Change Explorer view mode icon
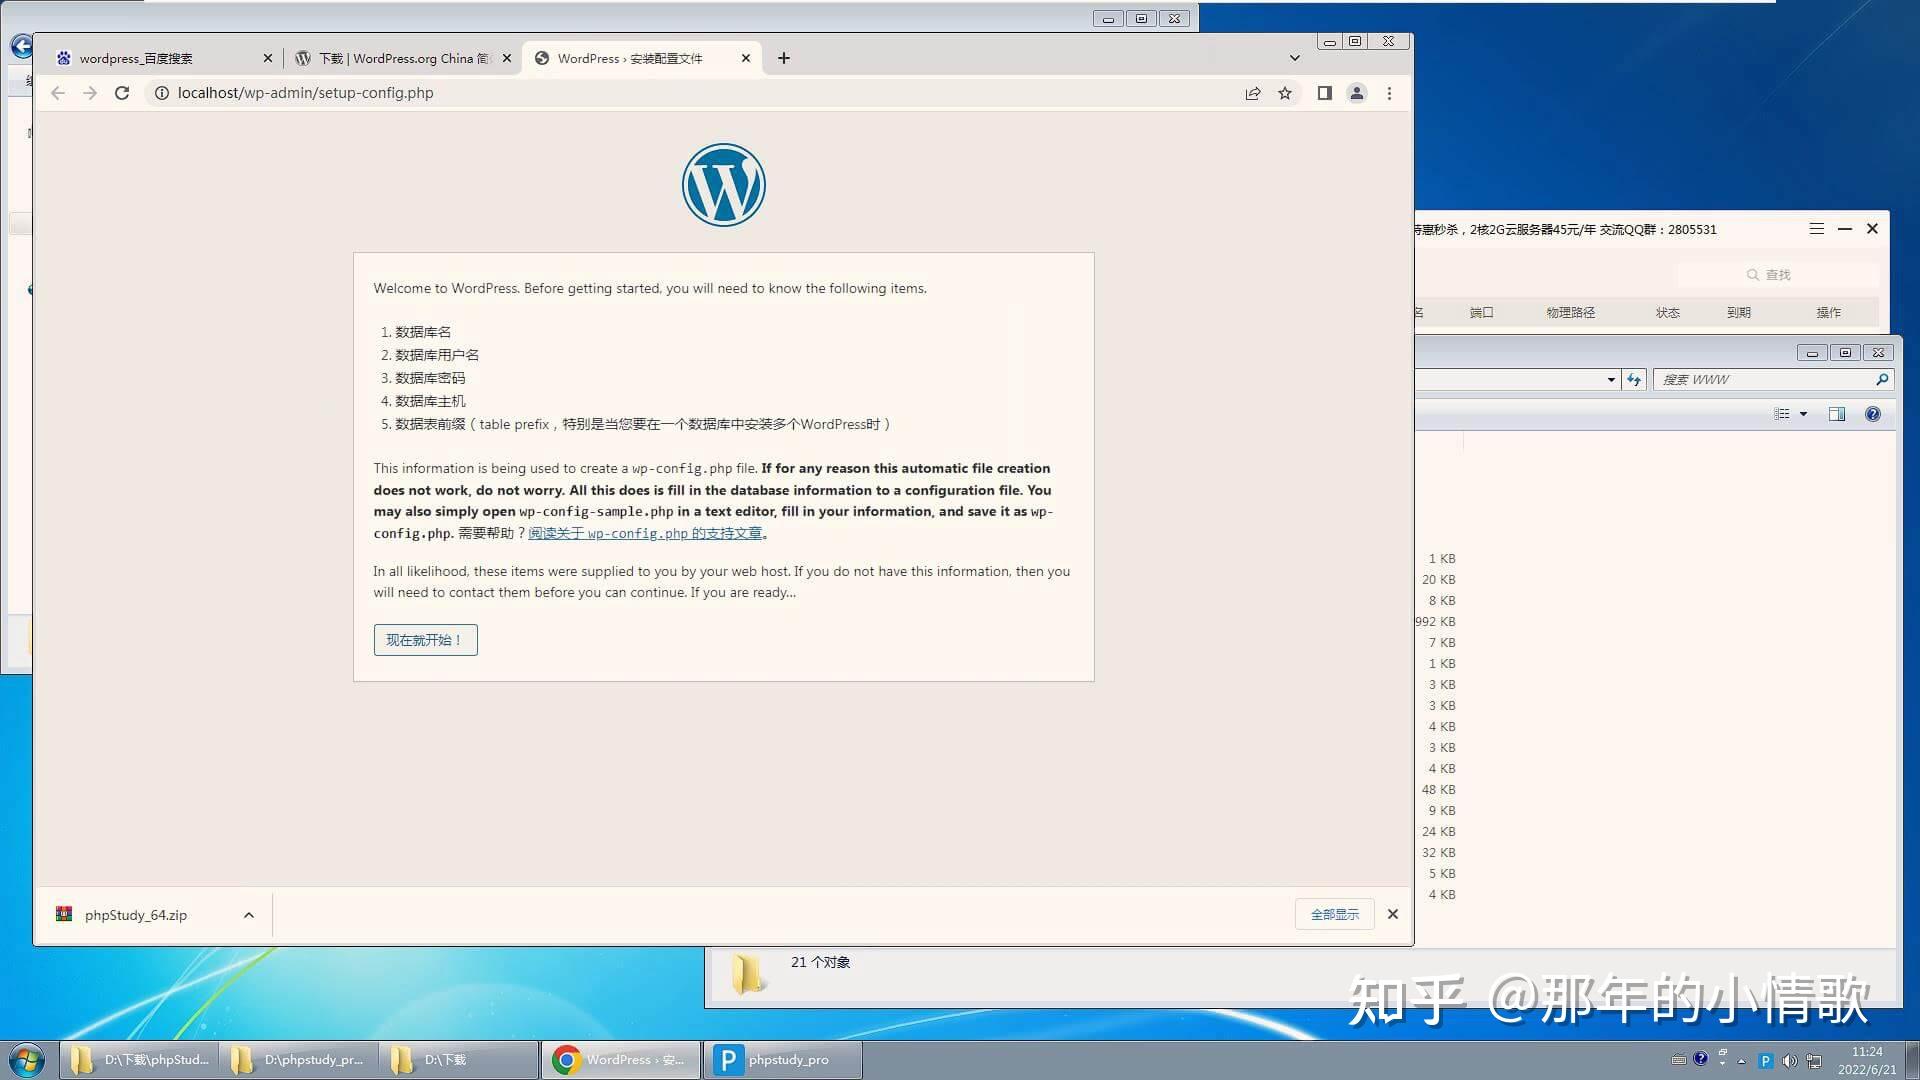 (1782, 414)
